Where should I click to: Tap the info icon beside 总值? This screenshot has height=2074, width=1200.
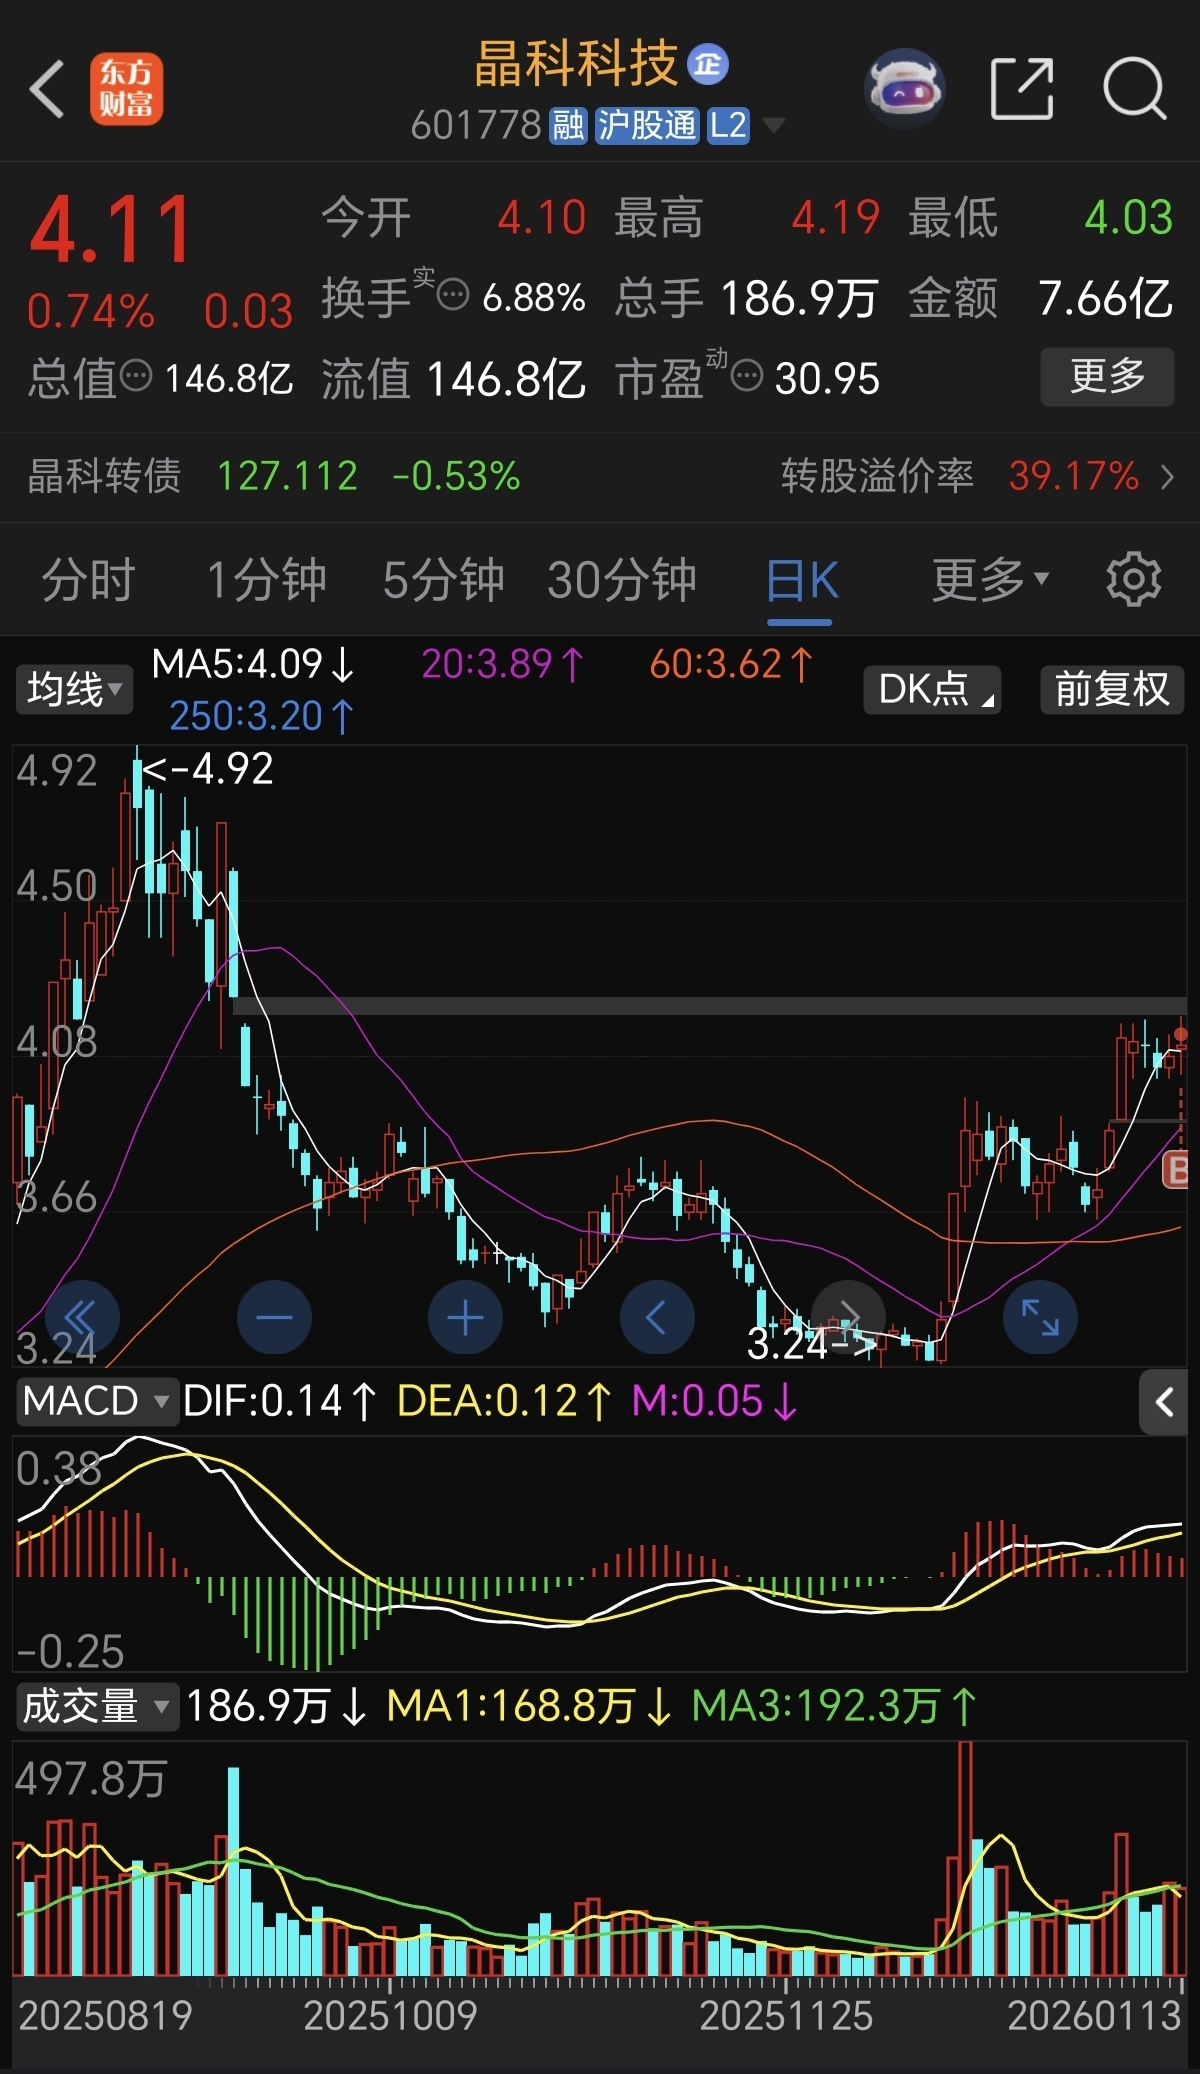pos(136,377)
